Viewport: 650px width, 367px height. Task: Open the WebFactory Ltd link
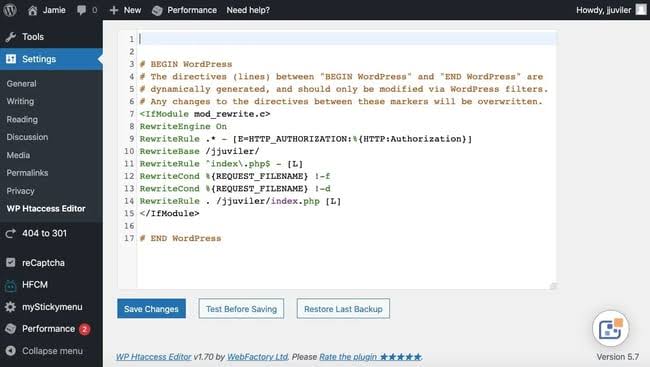point(257,357)
